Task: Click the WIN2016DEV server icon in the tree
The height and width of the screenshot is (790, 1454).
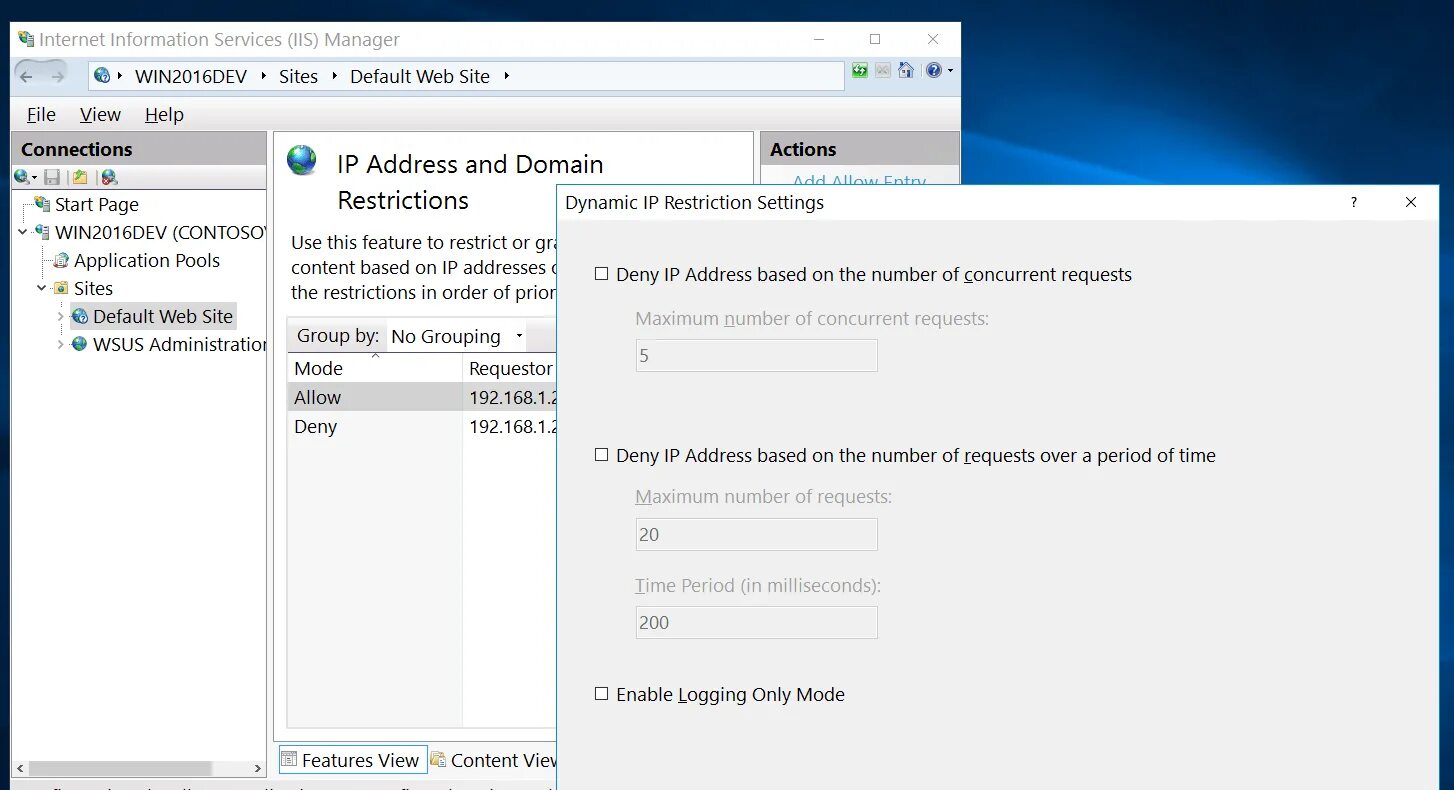Action: 42,232
